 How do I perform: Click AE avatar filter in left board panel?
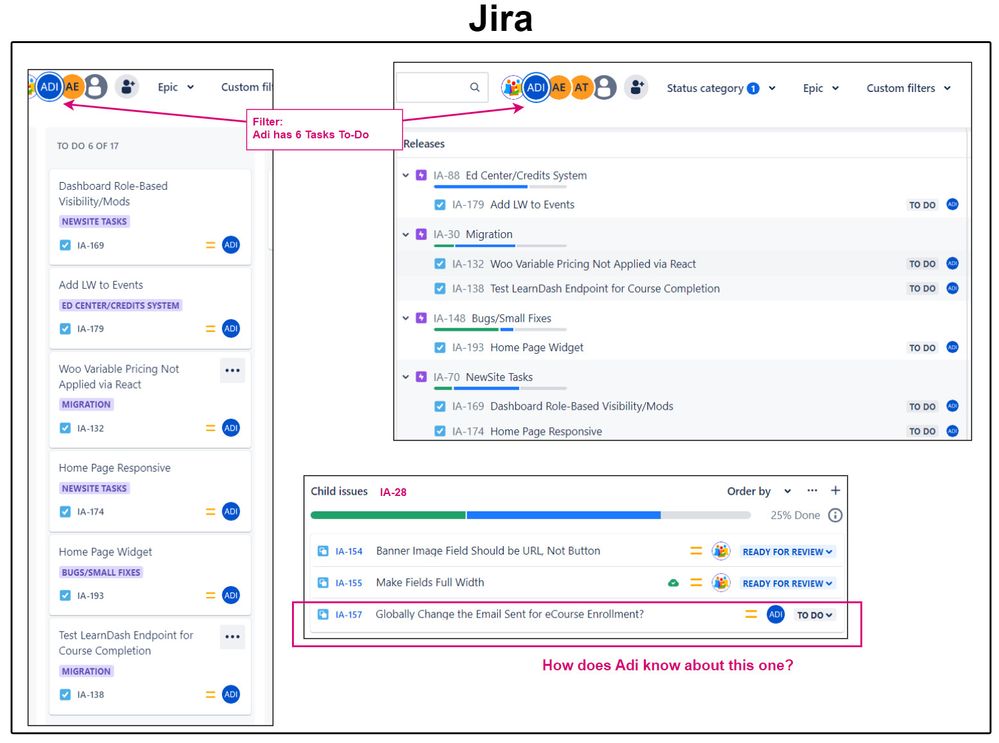(x=73, y=87)
